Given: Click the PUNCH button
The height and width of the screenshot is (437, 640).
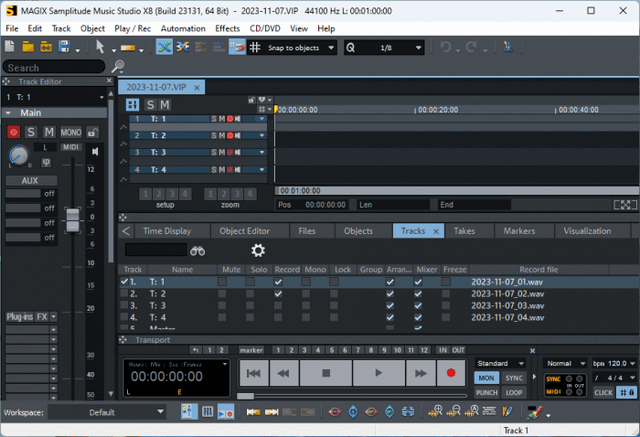Looking at the screenshot, I should pos(487,393).
